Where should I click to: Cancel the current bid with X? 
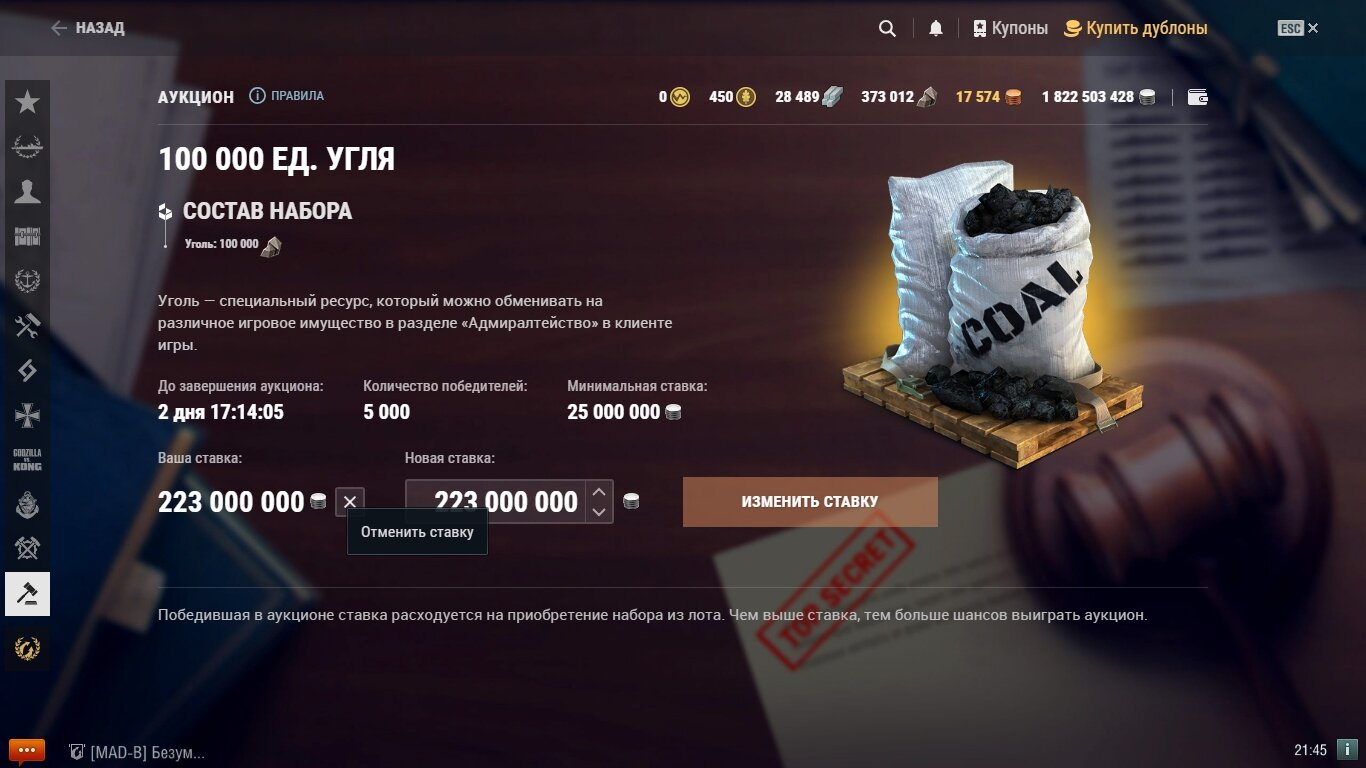click(350, 502)
